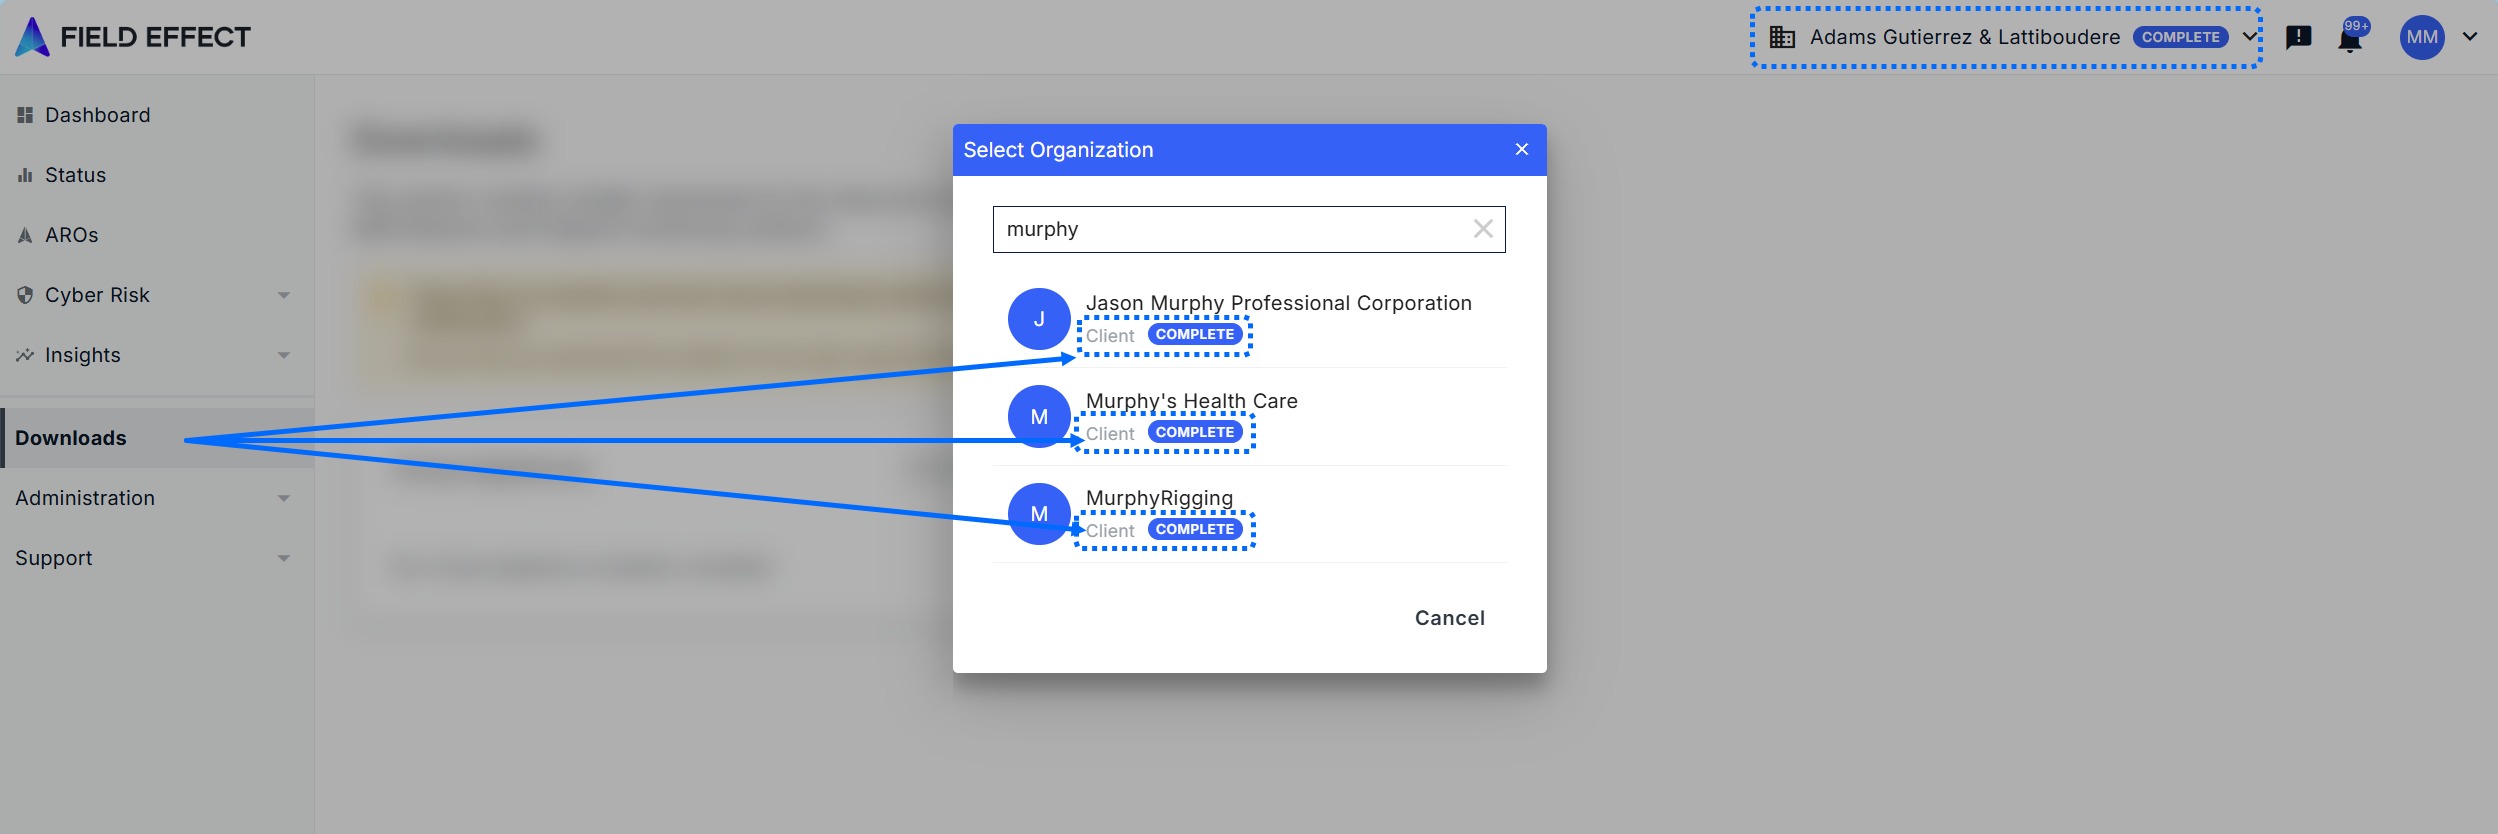Expand the Administration section arrow
The width and height of the screenshot is (2498, 834).
[x=284, y=498]
